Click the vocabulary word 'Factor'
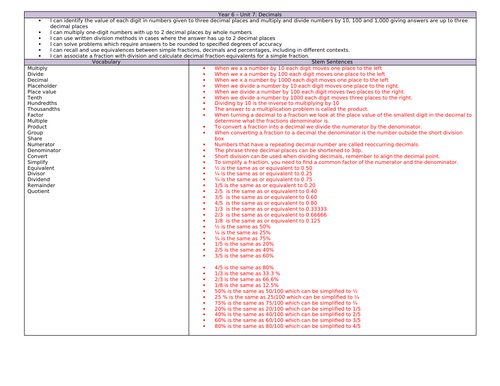Screen dimensions: 500x386 pyautogui.click(x=35, y=115)
